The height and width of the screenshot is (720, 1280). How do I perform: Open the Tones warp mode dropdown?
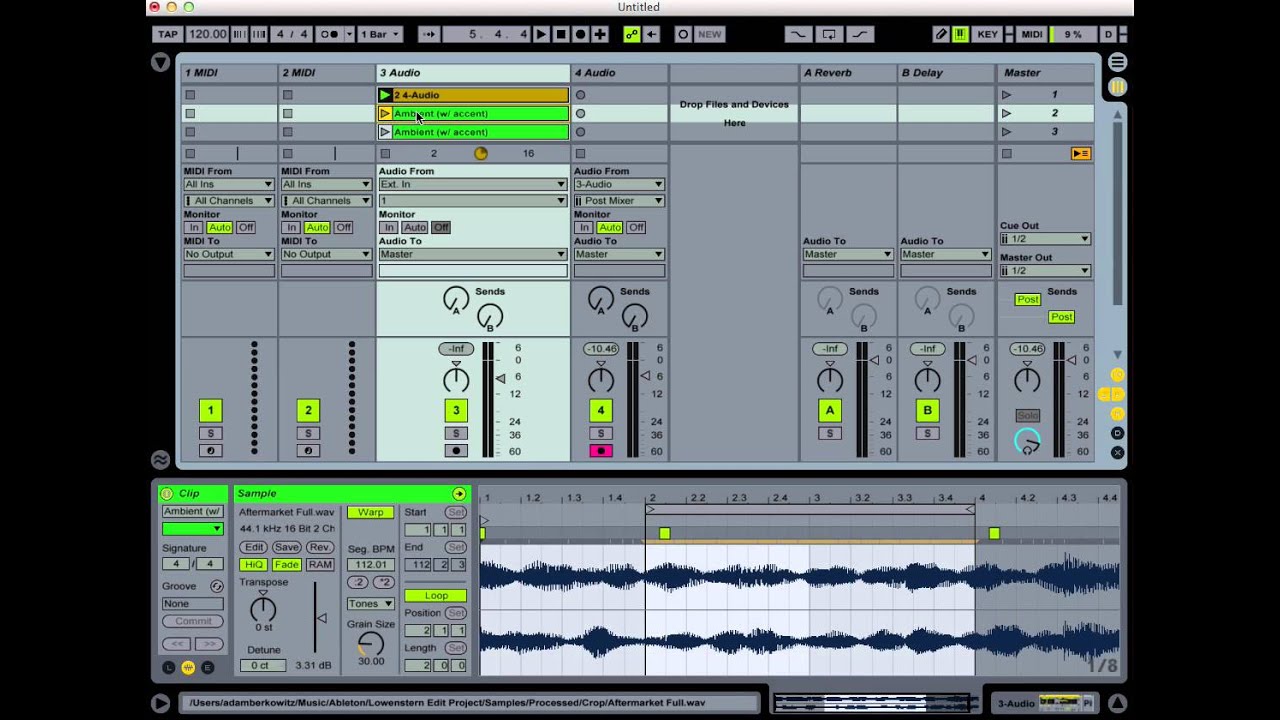pyautogui.click(x=370, y=603)
